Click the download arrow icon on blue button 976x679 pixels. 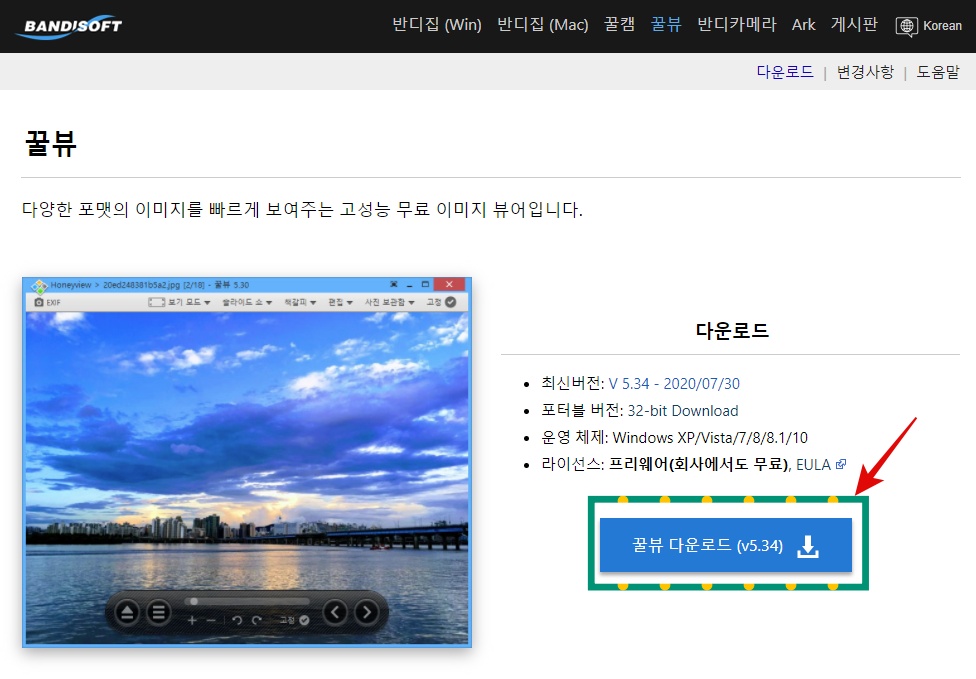coord(807,546)
